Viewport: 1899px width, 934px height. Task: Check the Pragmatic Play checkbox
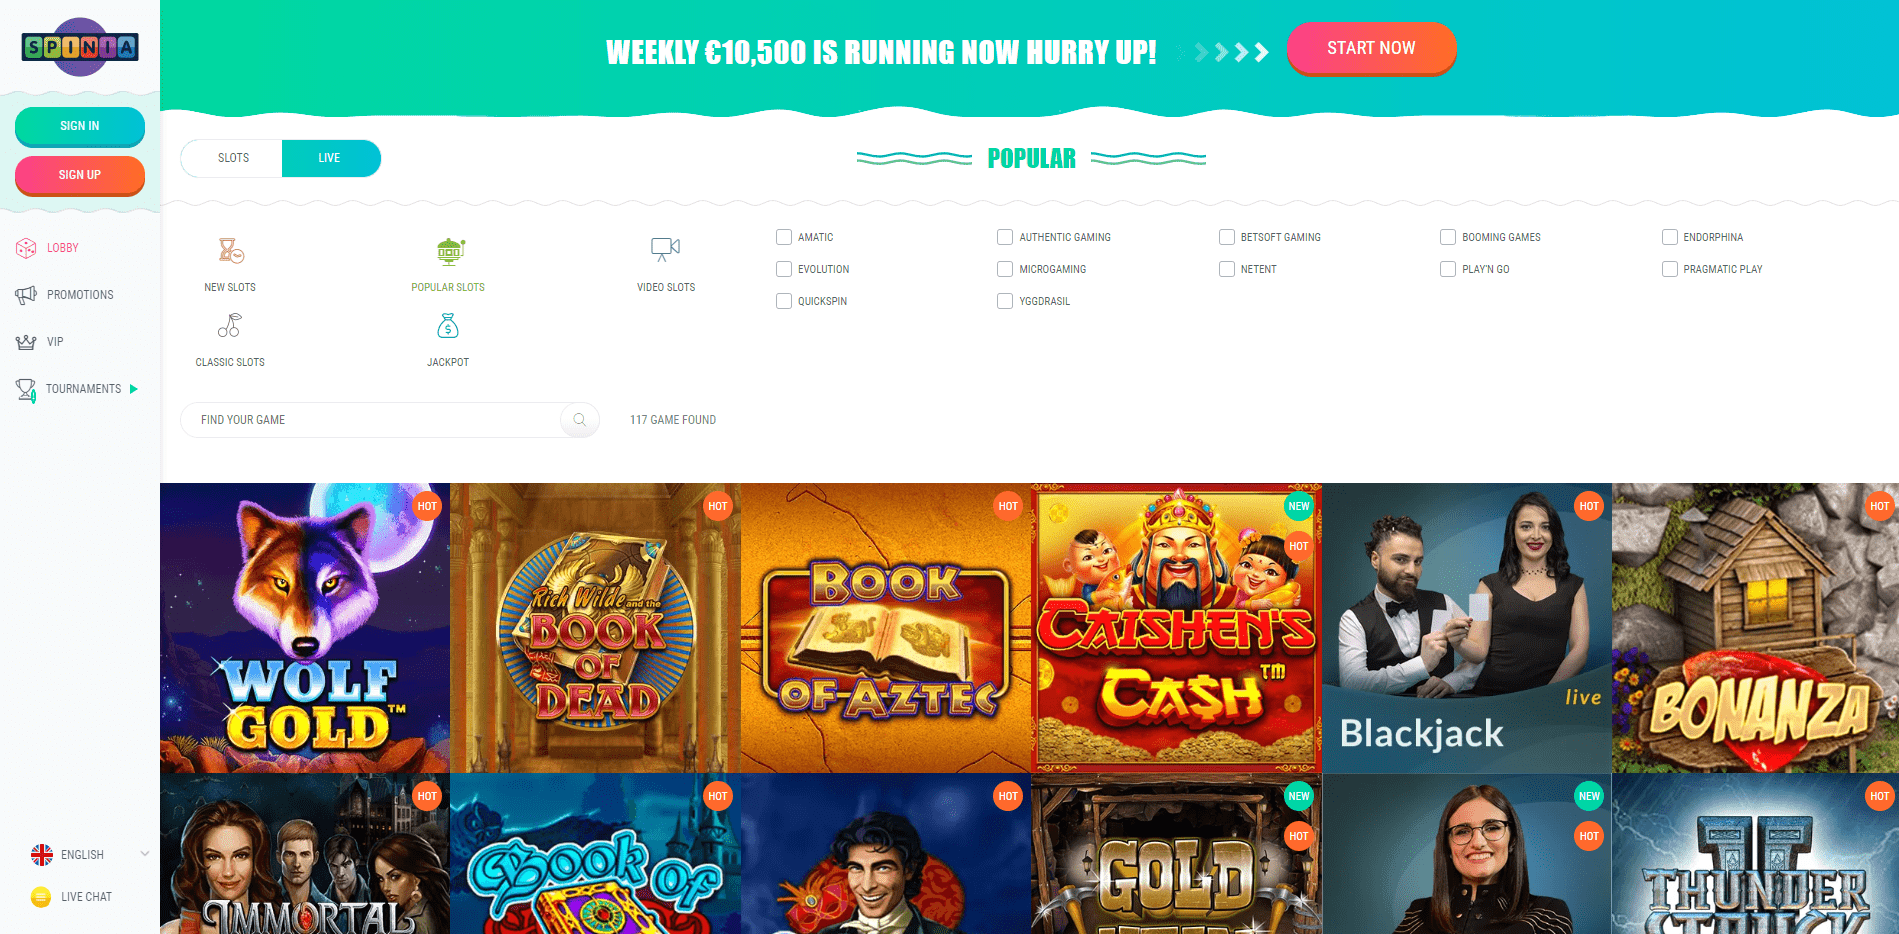click(x=1669, y=269)
